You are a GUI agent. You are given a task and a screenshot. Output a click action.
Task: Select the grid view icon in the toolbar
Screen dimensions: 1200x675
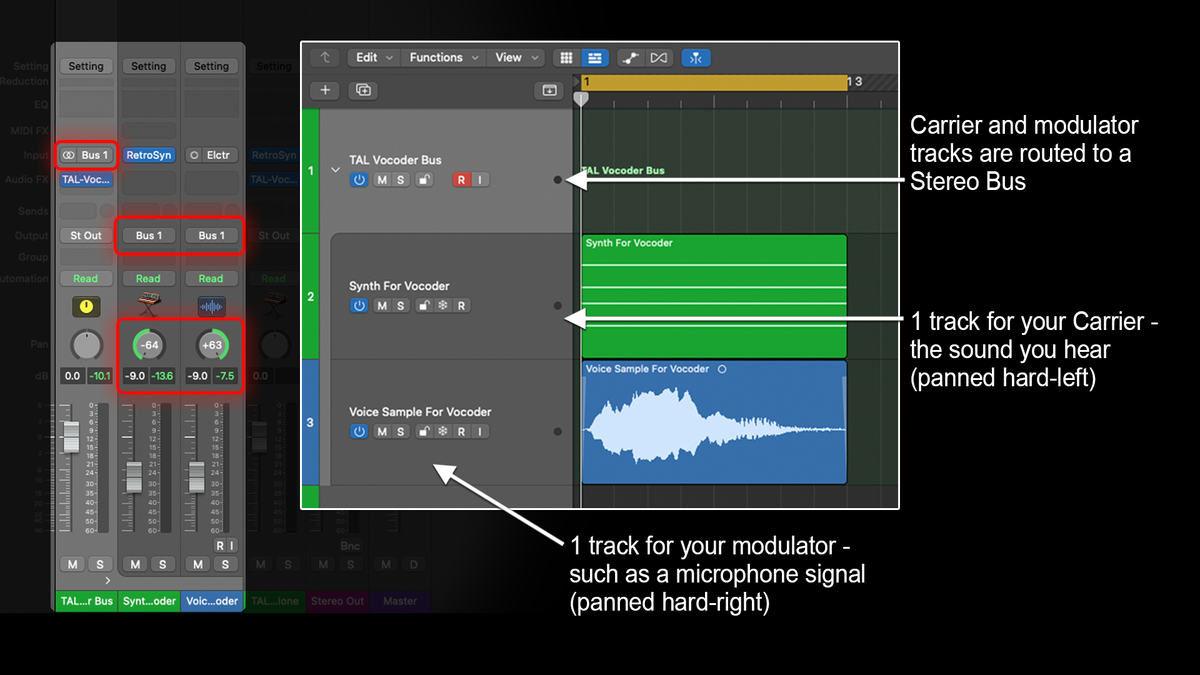(x=567, y=57)
